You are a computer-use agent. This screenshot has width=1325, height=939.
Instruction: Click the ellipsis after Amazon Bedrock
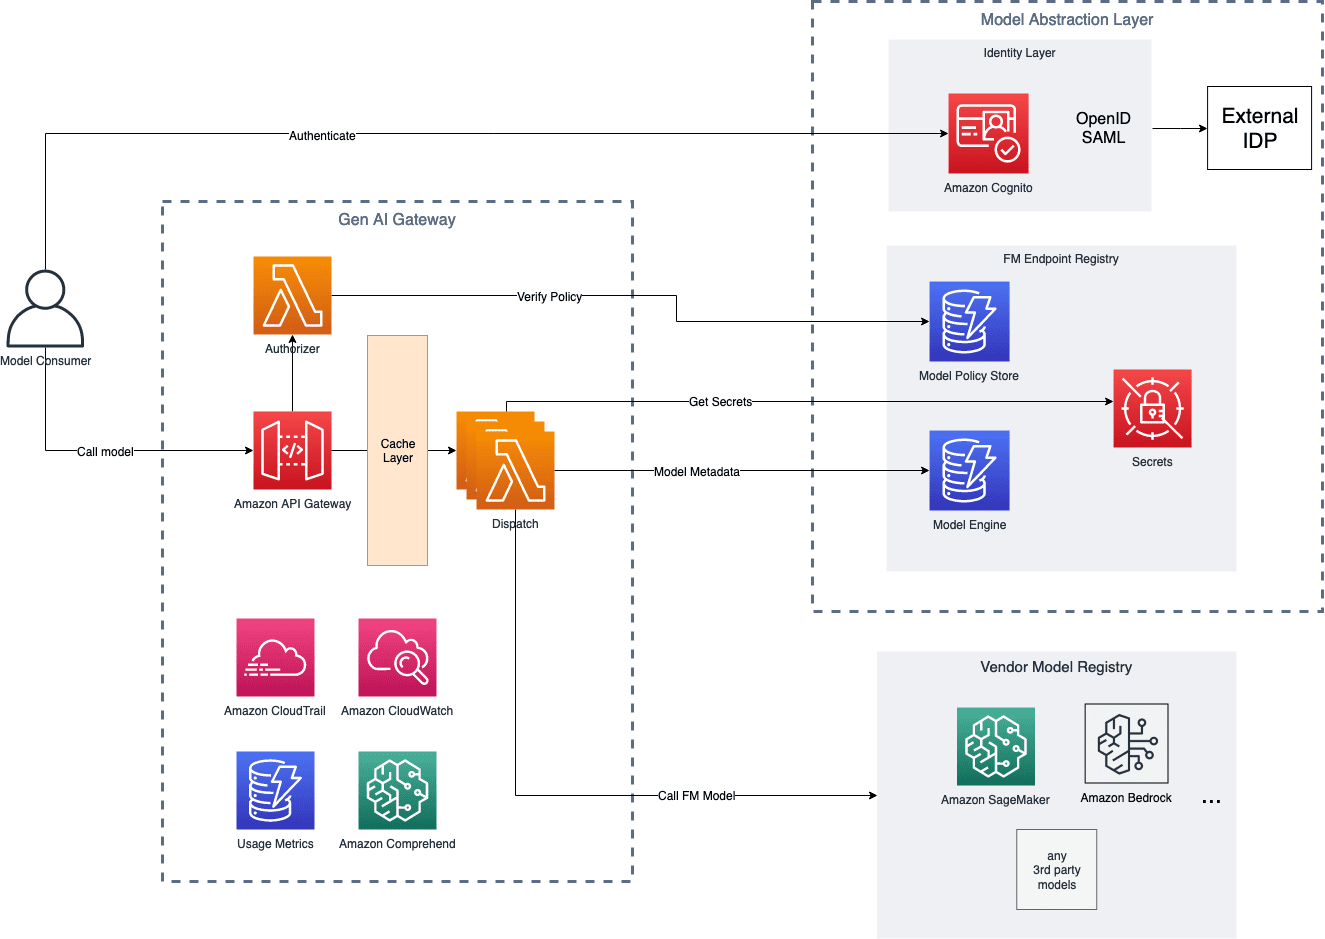click(x=1211, y=802)
